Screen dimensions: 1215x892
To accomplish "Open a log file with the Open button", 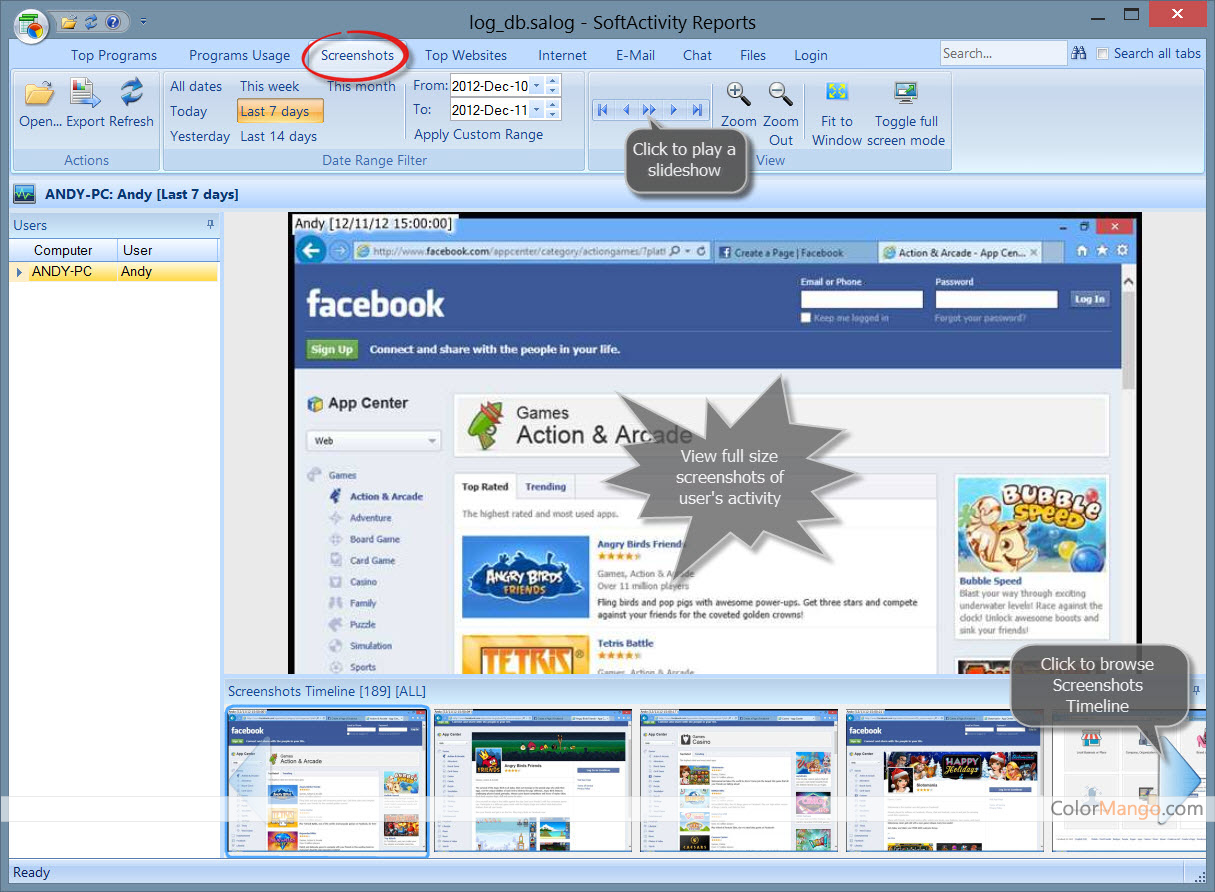I will click(x=40, y=105).
